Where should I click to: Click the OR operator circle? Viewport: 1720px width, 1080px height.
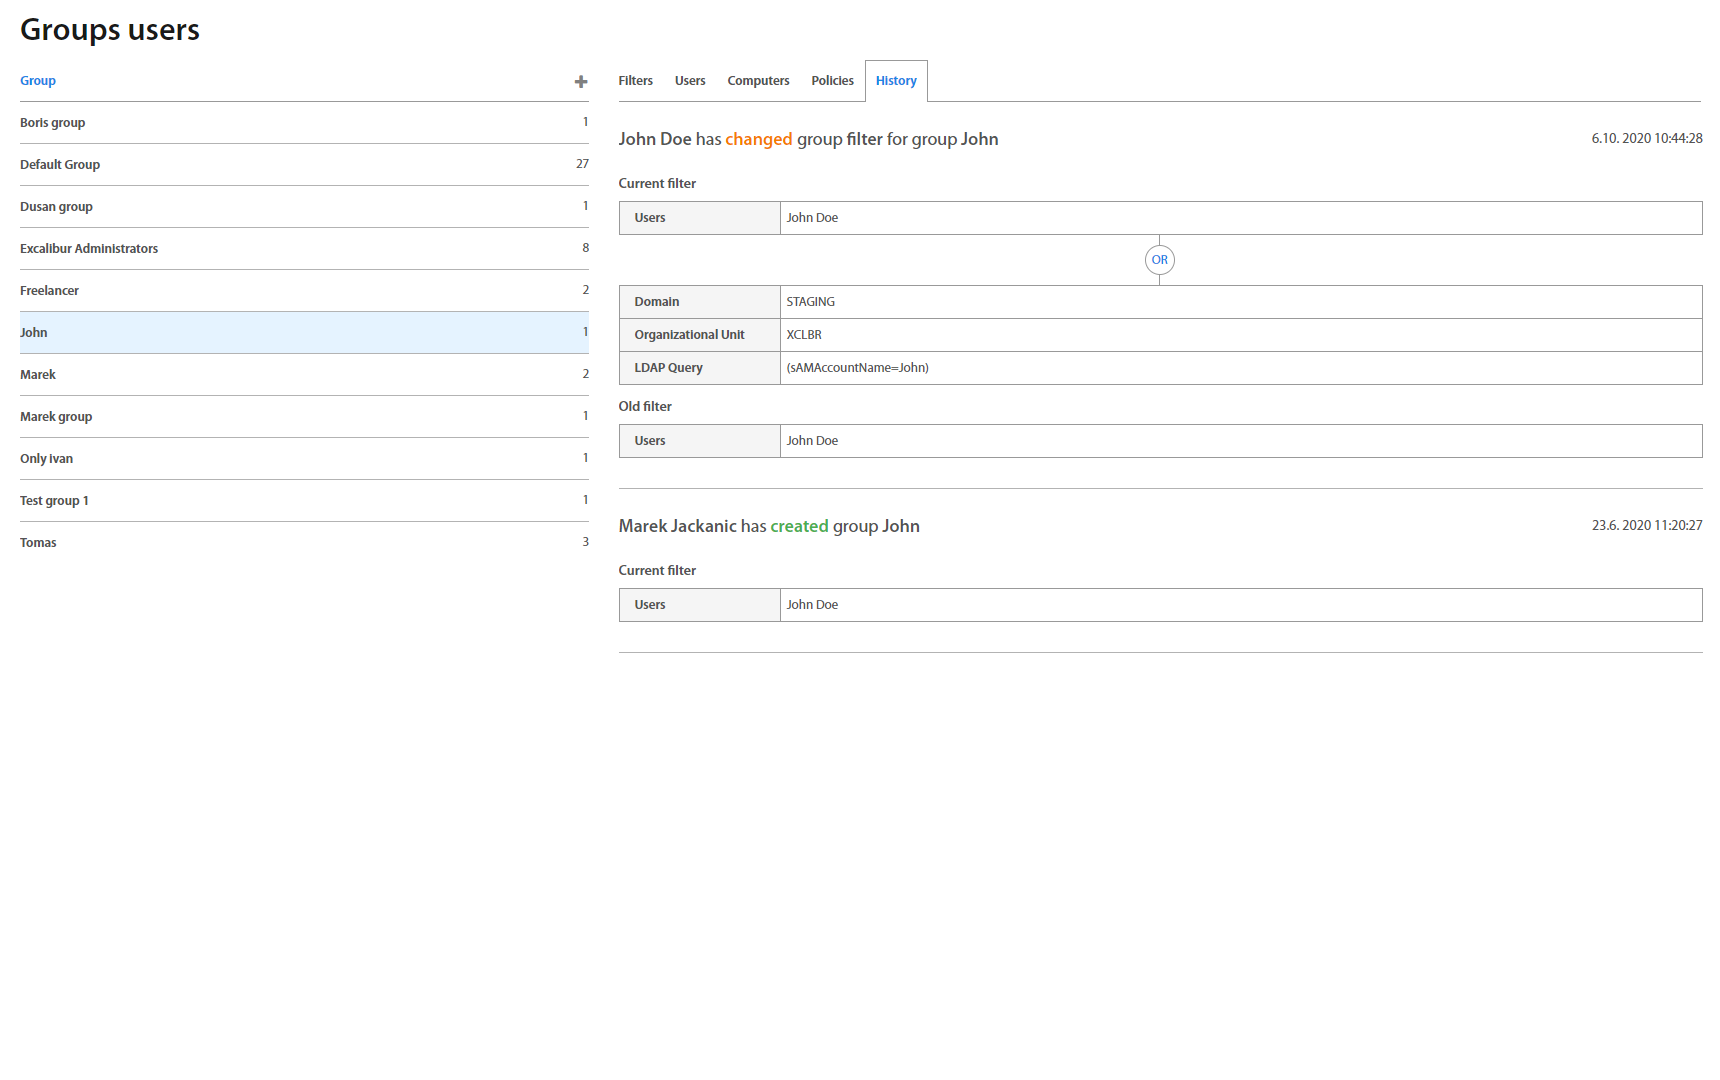1159,260
